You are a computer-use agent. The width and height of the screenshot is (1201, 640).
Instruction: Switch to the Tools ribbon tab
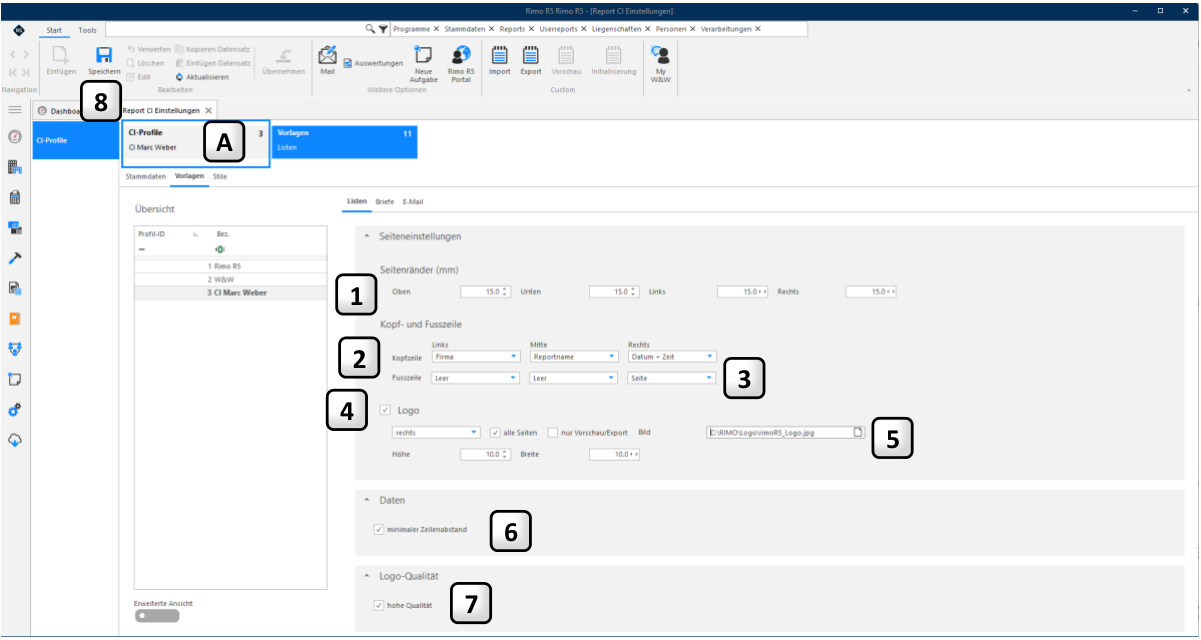(x=88, y=30)
